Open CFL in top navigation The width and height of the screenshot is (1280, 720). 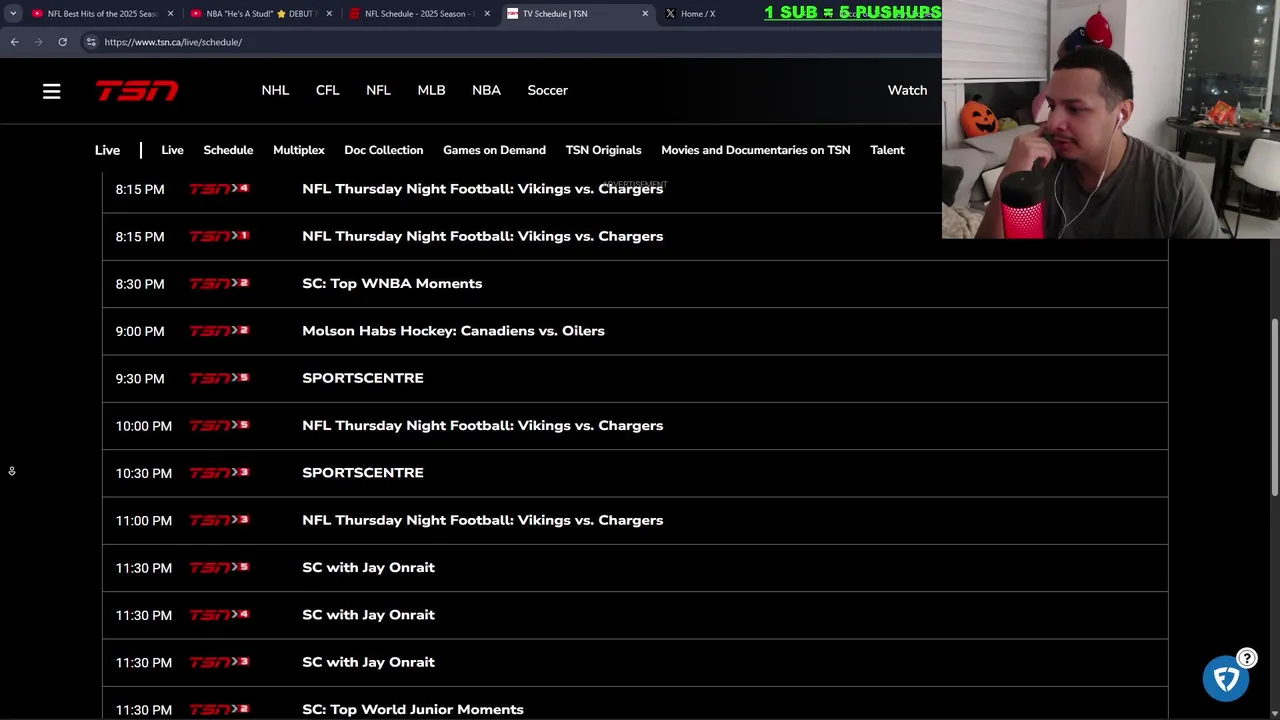click(327, 91)
